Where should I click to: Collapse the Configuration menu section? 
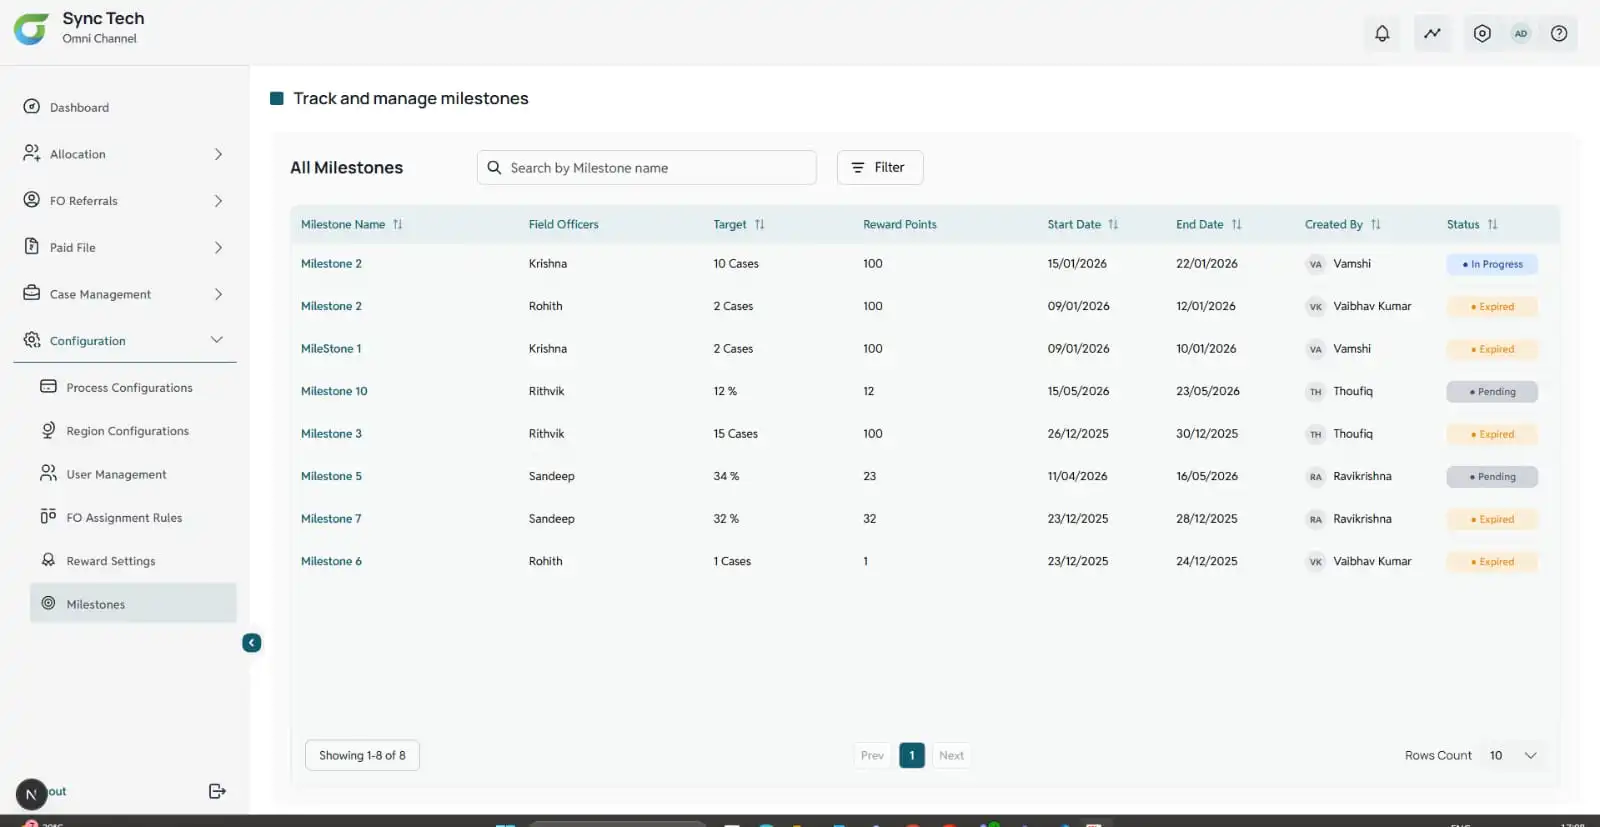[x=216, y=340]
